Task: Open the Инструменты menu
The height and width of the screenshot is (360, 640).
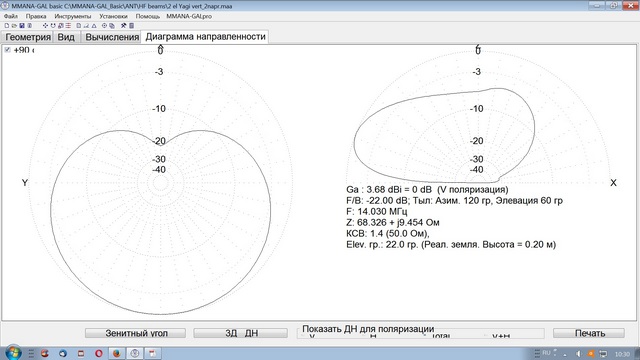Action: [x=73, y=16]
